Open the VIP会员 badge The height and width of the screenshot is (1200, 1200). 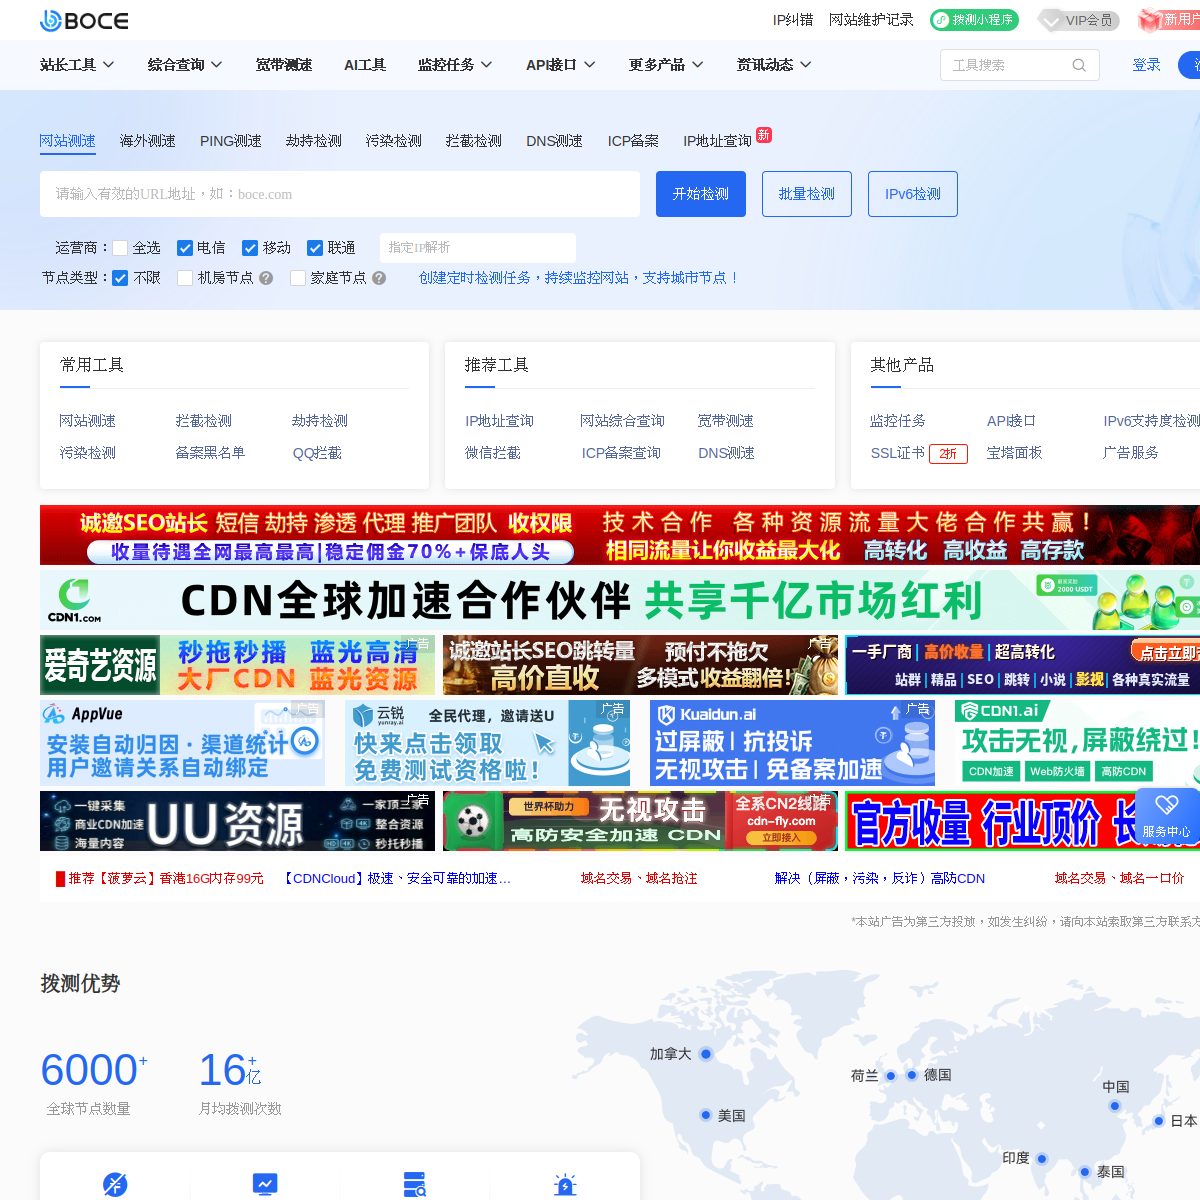click(x=1078, y=20)
